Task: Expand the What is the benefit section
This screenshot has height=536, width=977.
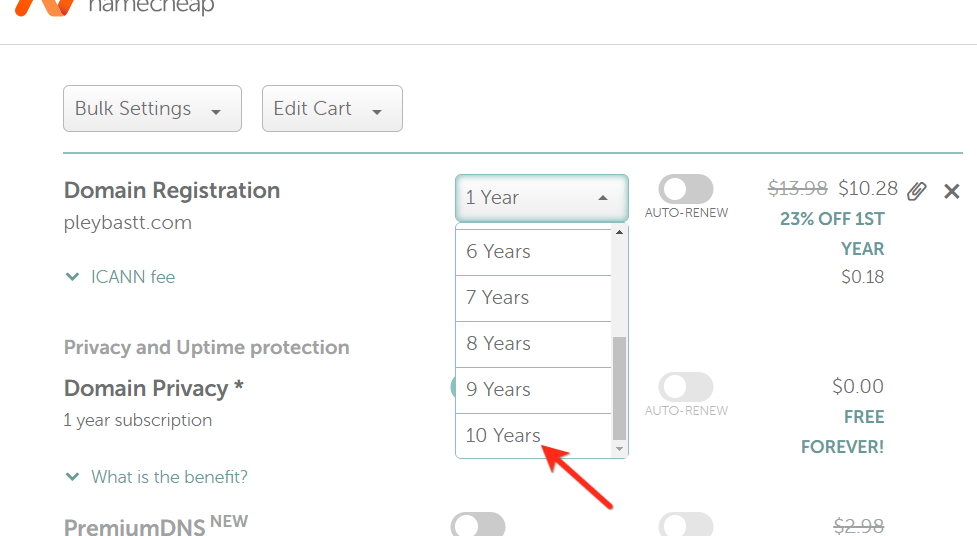Action: click(156, 477)
